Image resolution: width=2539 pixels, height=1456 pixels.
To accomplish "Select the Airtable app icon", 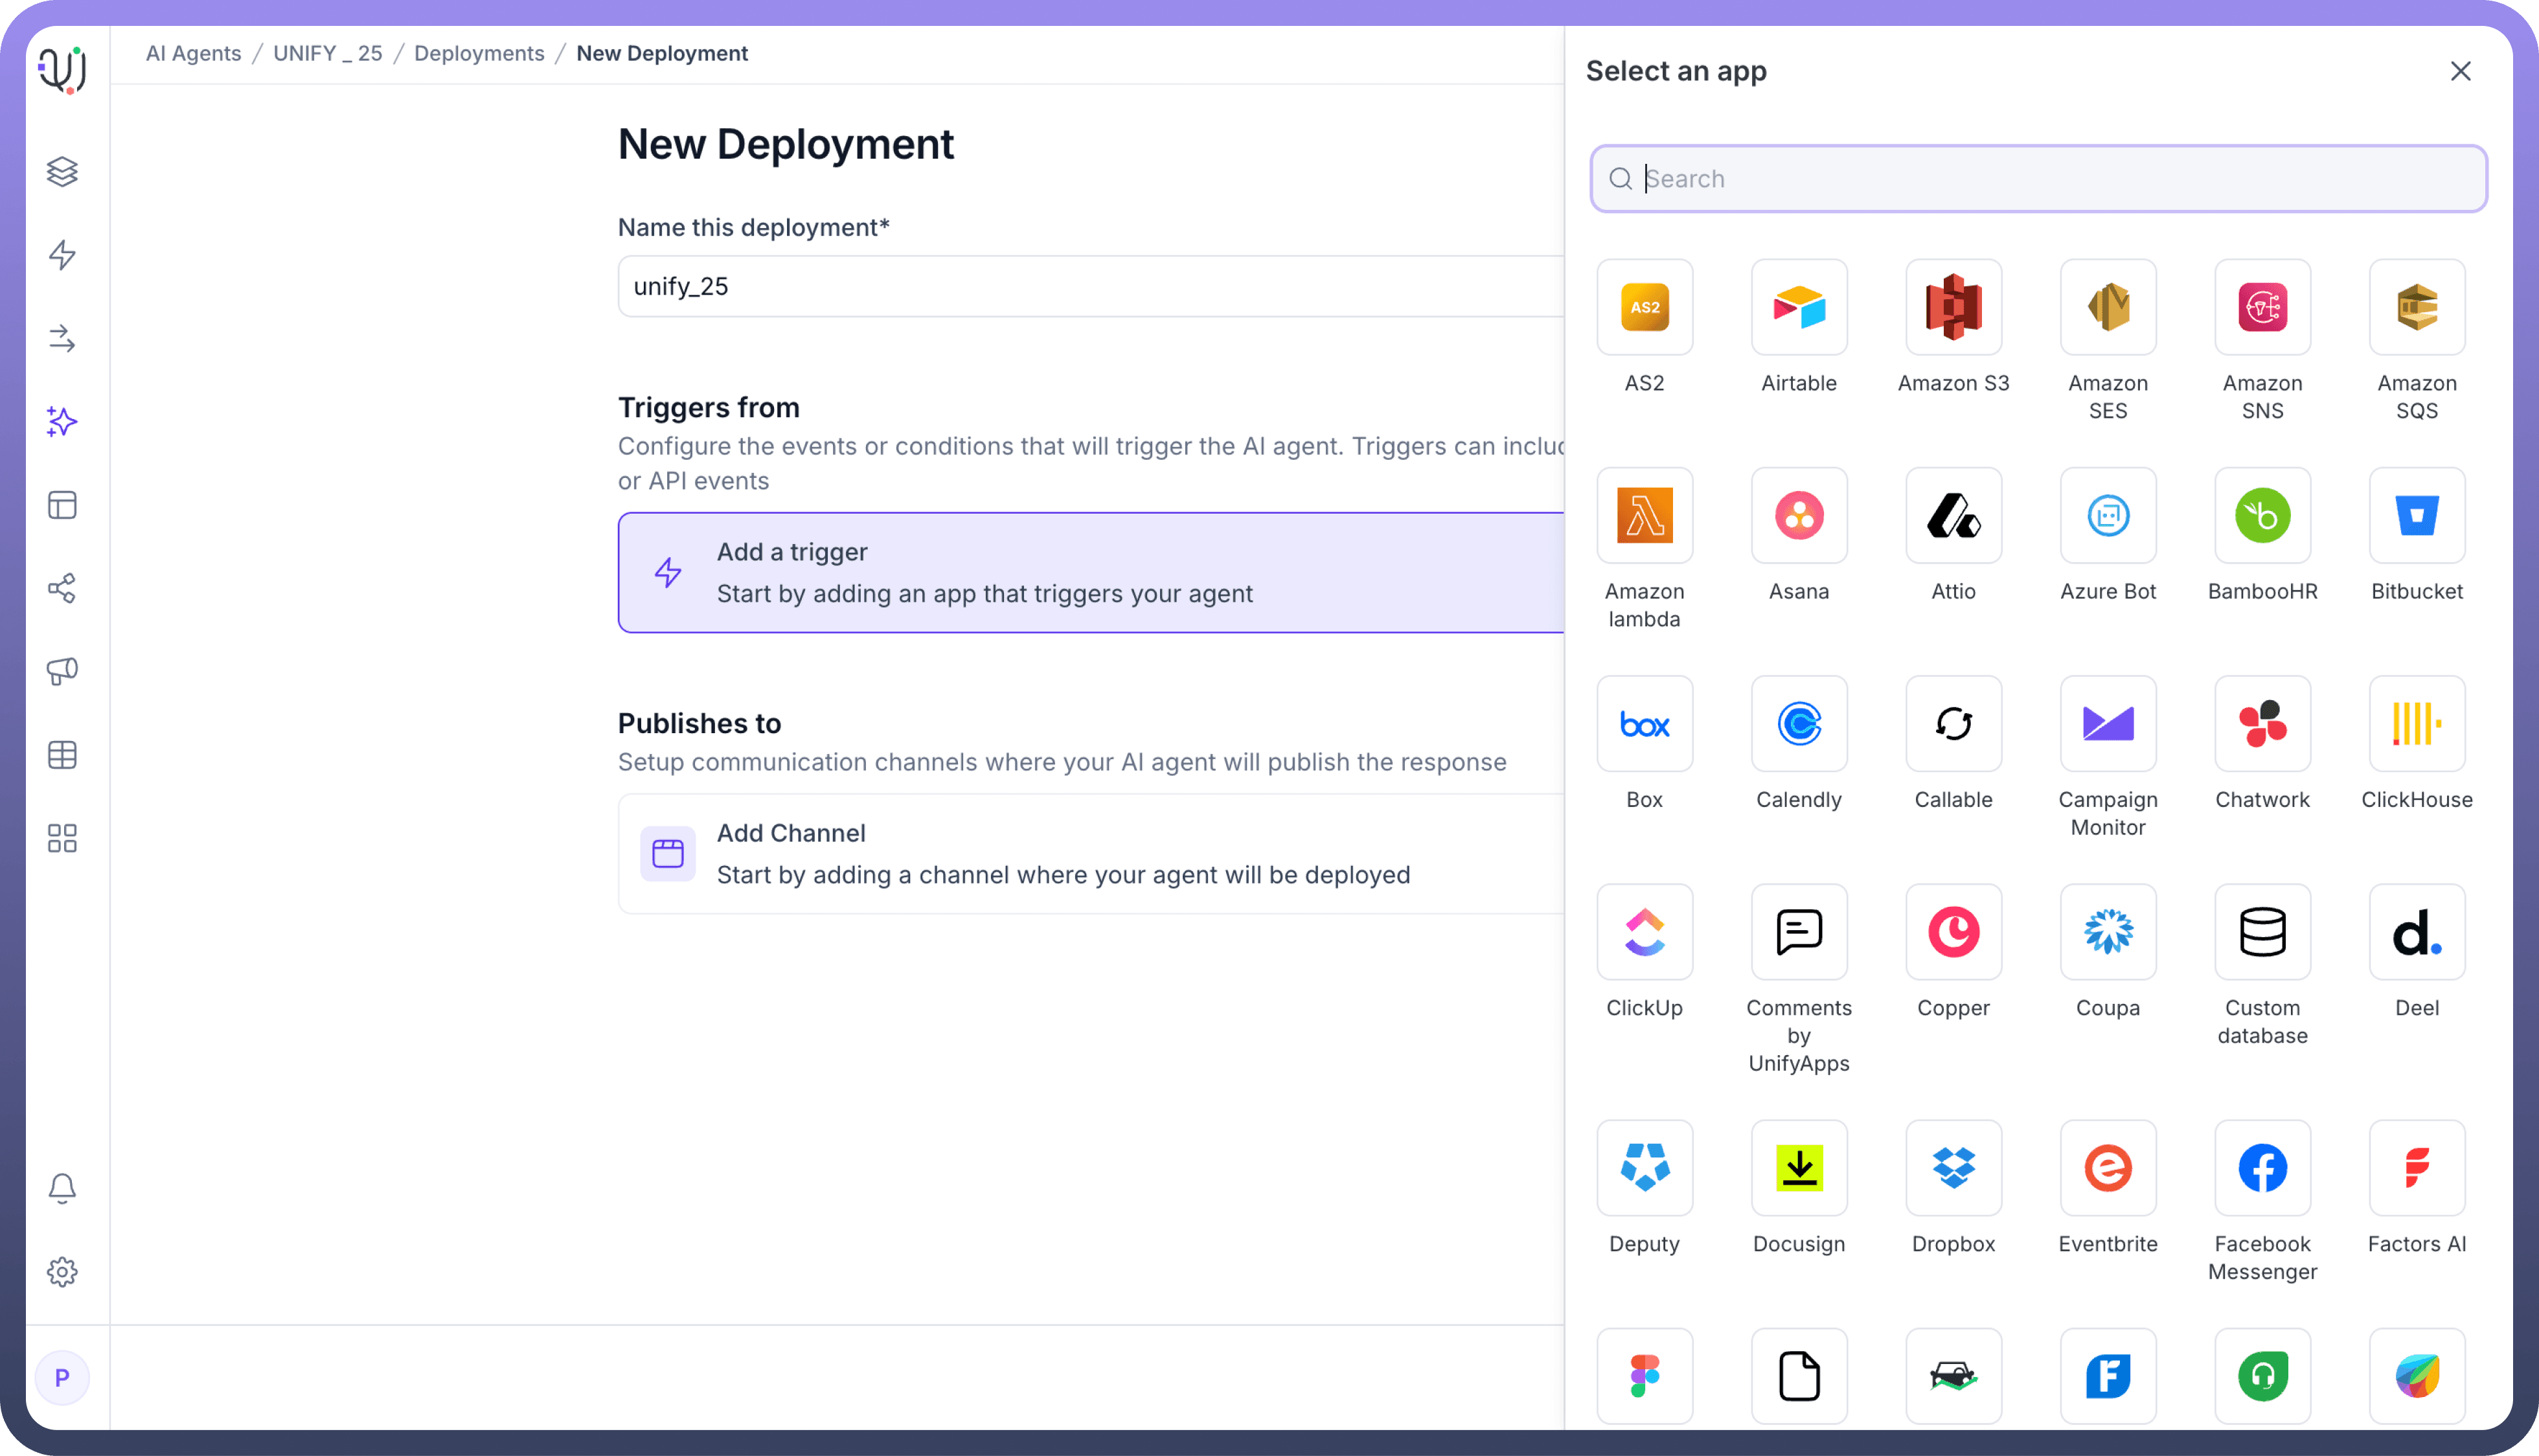I will 1798,307.
